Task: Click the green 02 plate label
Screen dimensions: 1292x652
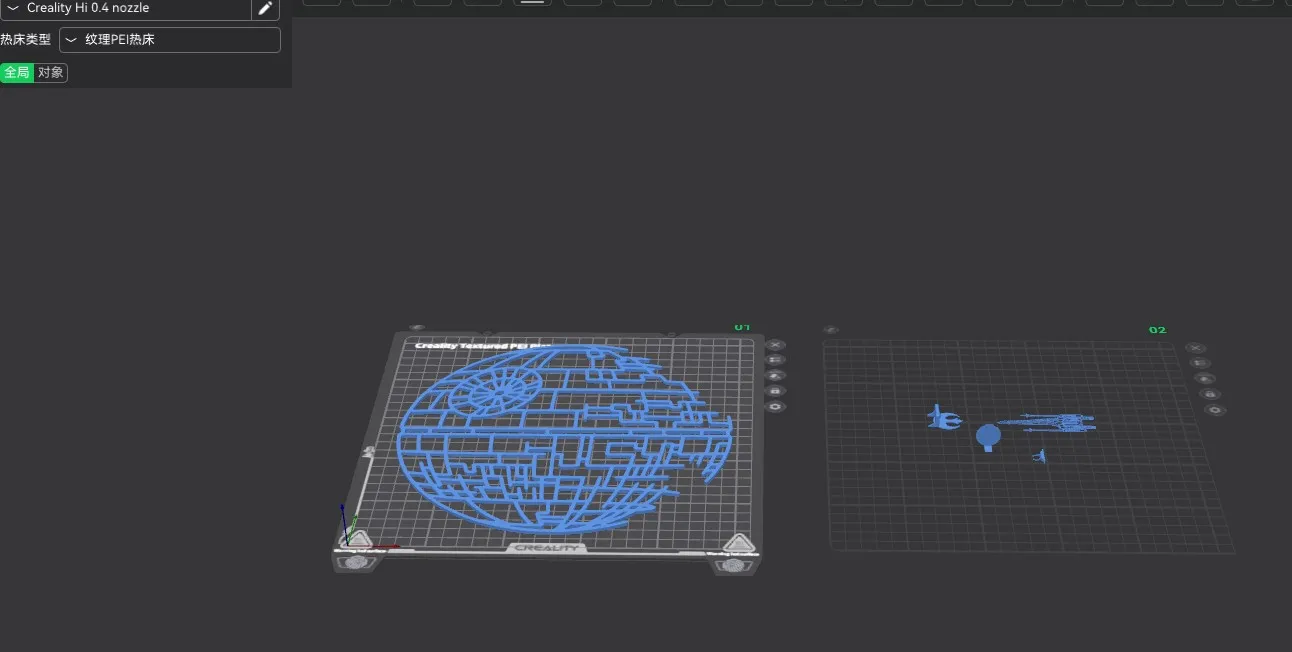Action: tap(1157, 330)
